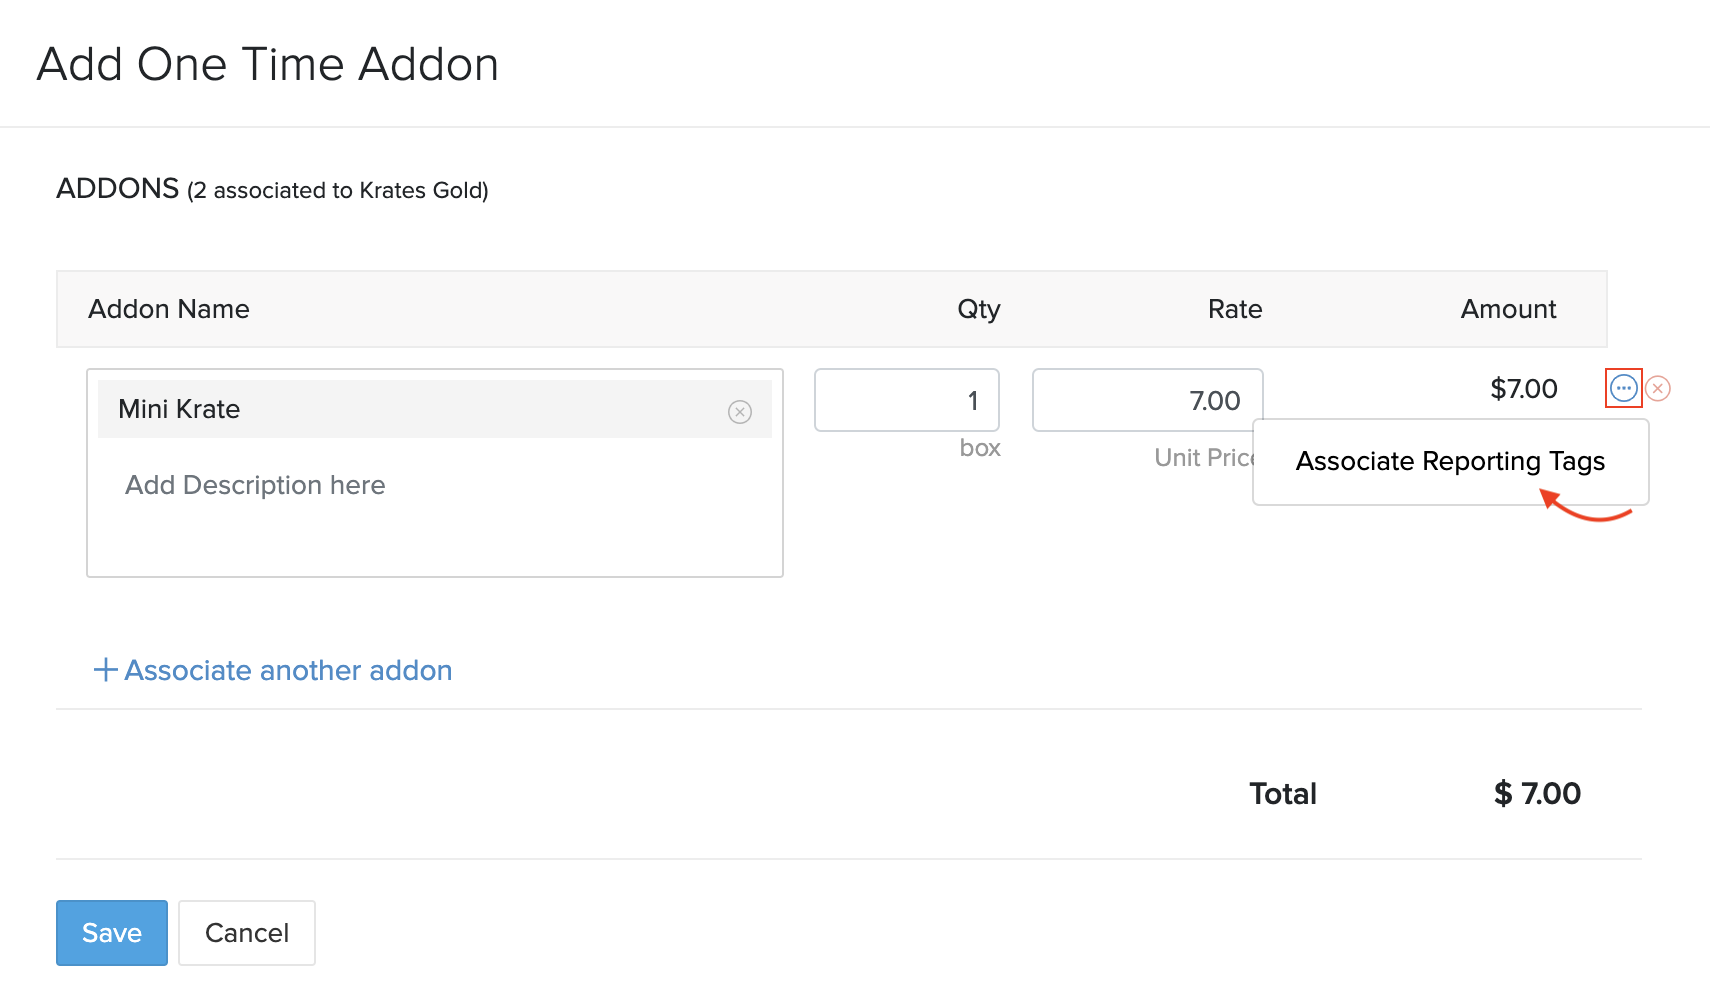Focus the Mini Krate addon name field
Viewport: 1710px width, 1000px height.
point(400,409)
